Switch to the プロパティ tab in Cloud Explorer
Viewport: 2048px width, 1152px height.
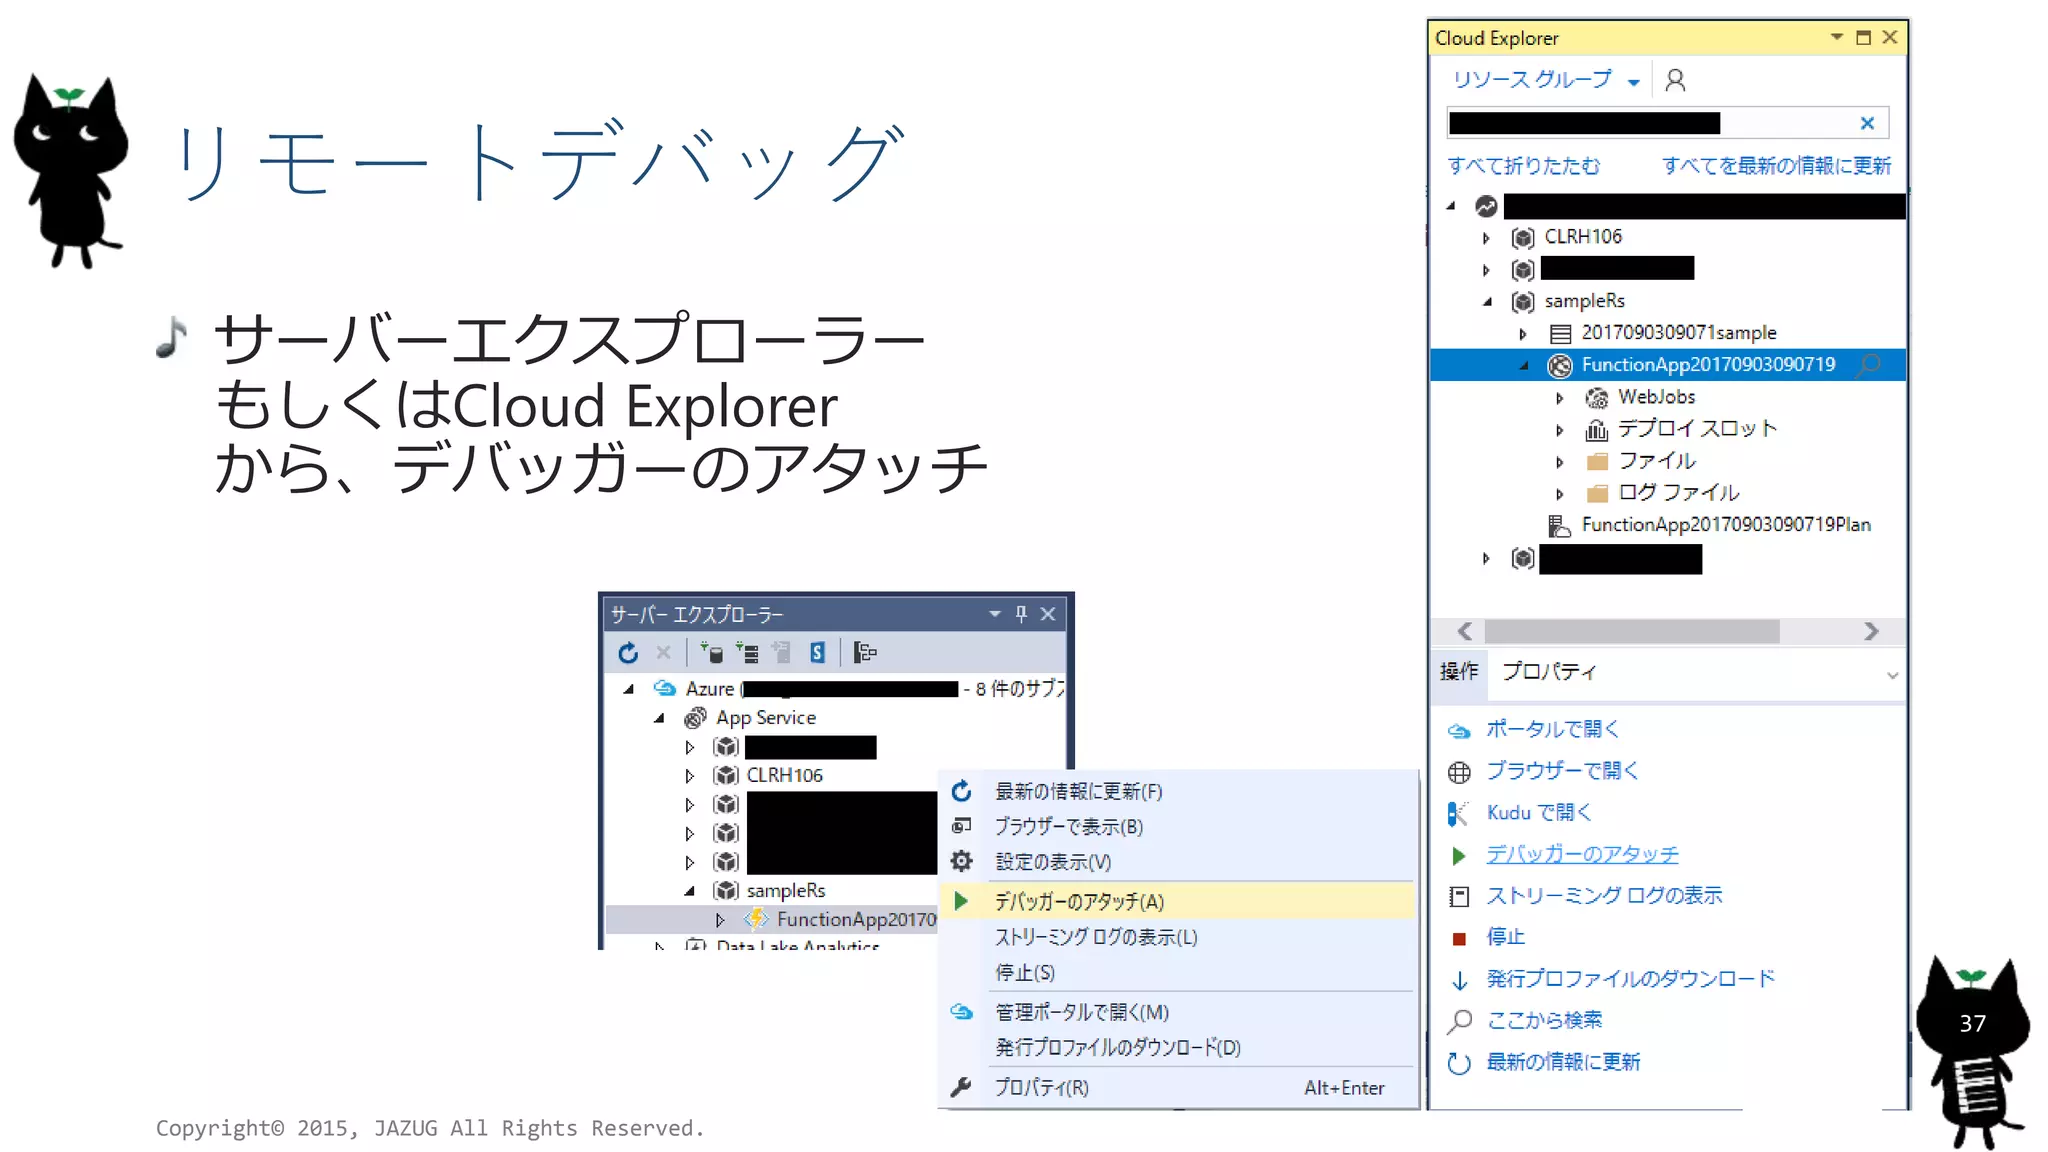click(x=1549, y=671)
